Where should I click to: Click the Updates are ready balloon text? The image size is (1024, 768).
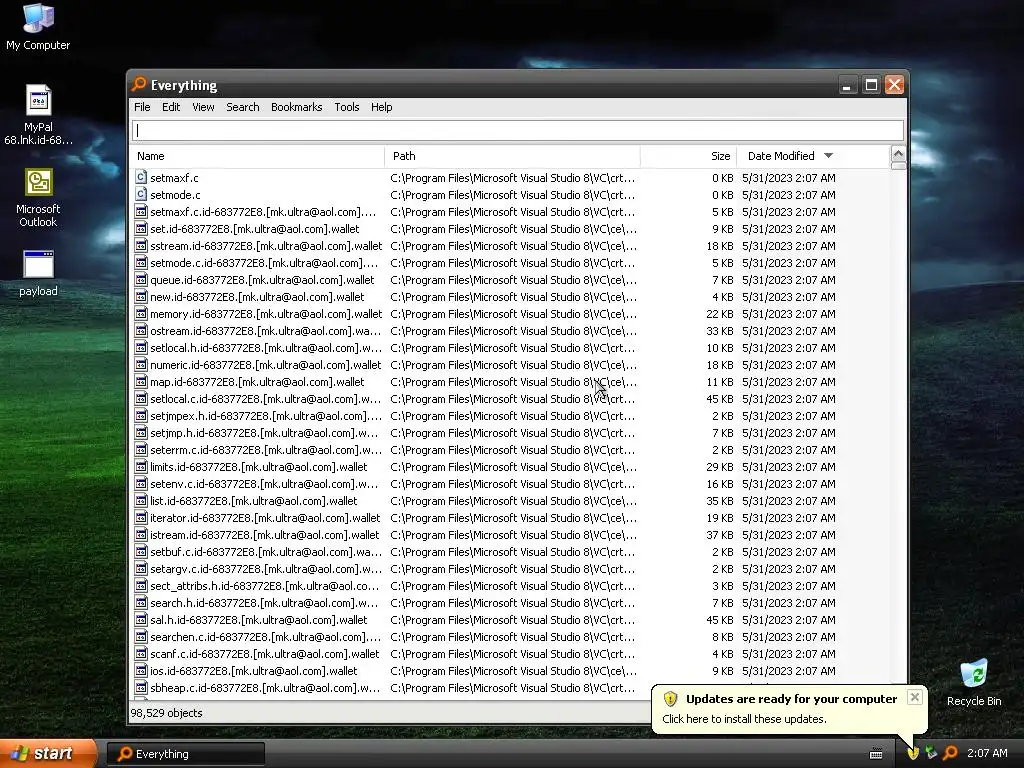pyautogui.click(x=792, y=699)
